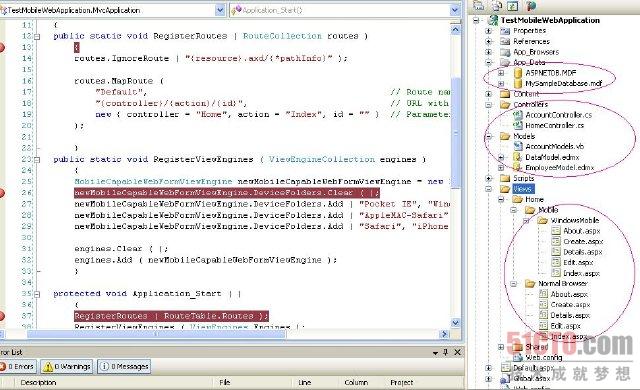Click the EmployeeModel.edmx file icon
This screenshot has width=640, height=390.
518,167
